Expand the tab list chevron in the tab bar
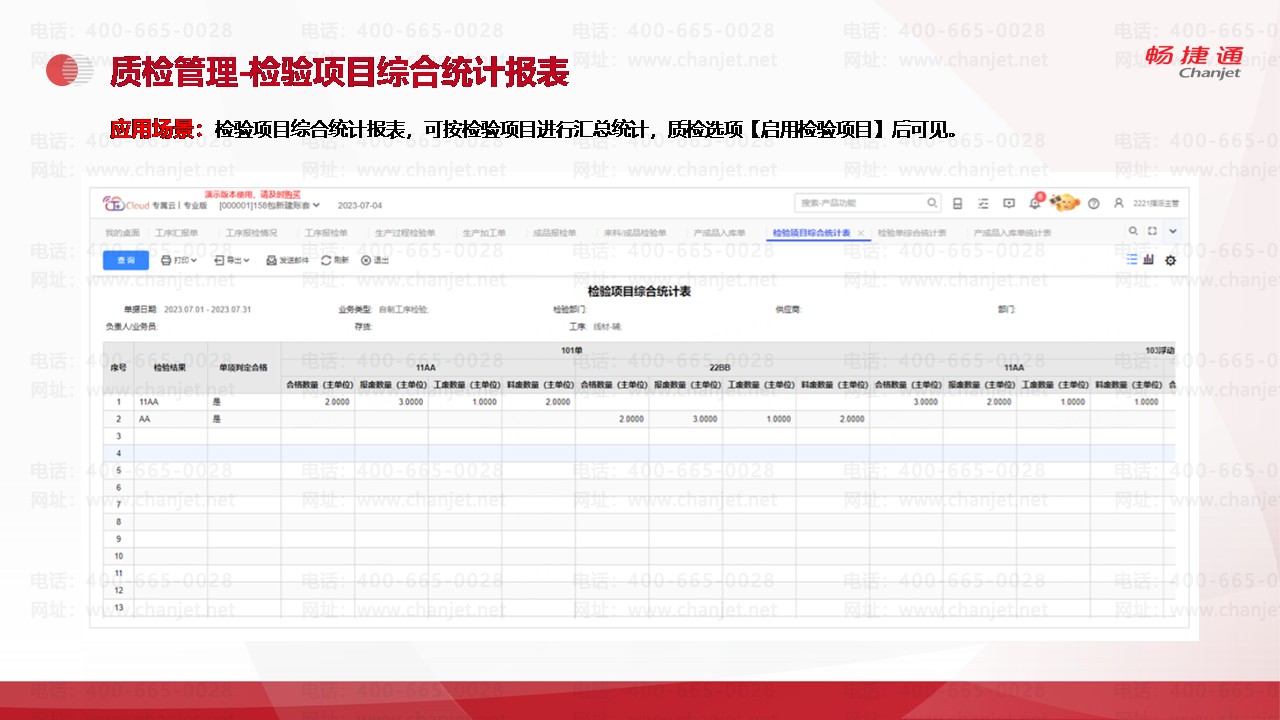Image resolution: width=1280 pixels, height=720 pixels. (x=1173, y=231)
